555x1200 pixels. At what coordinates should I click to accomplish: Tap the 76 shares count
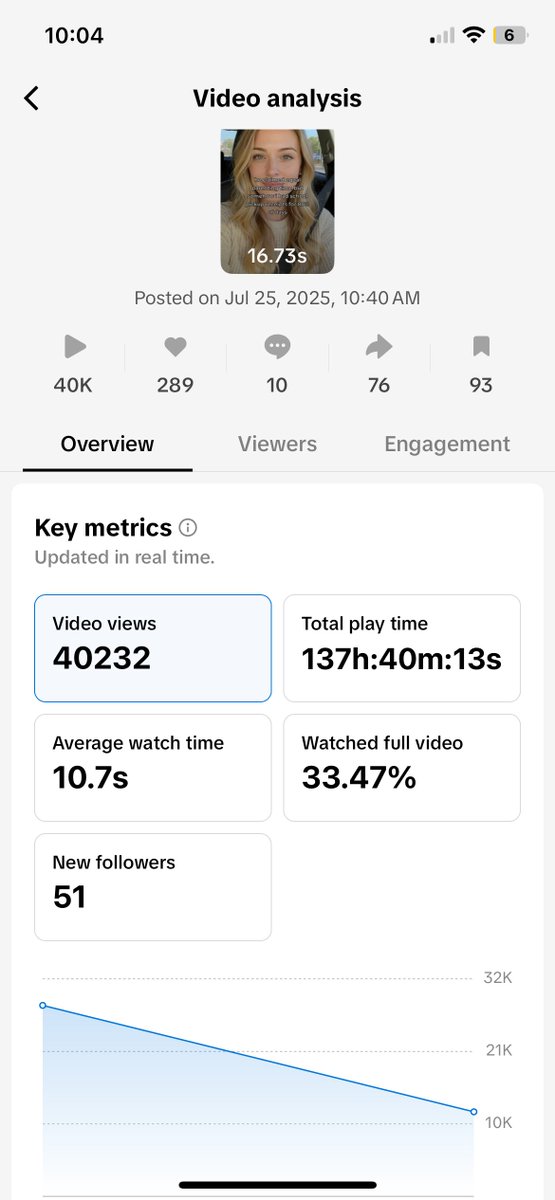click(x=379, y=385)
